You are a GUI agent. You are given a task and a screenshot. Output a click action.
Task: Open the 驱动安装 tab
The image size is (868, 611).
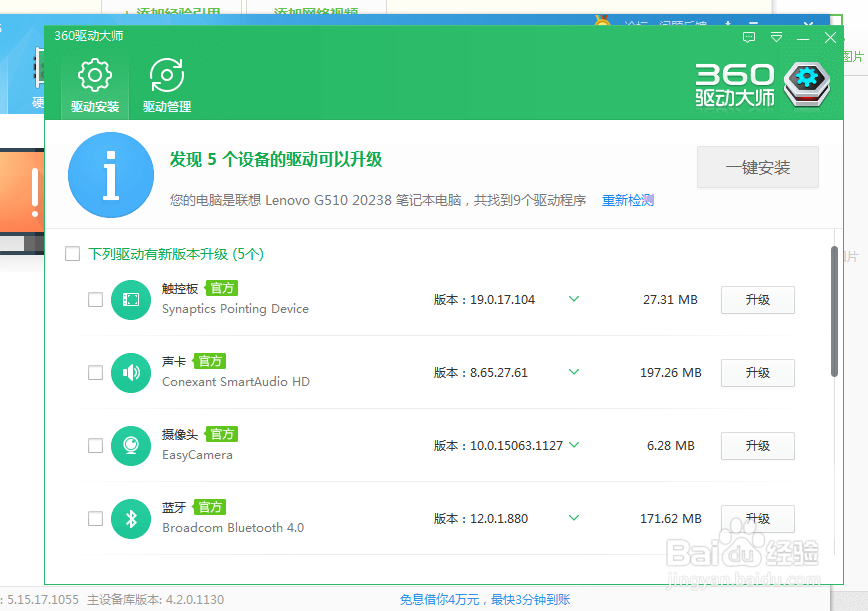click(x=95, y=86)
